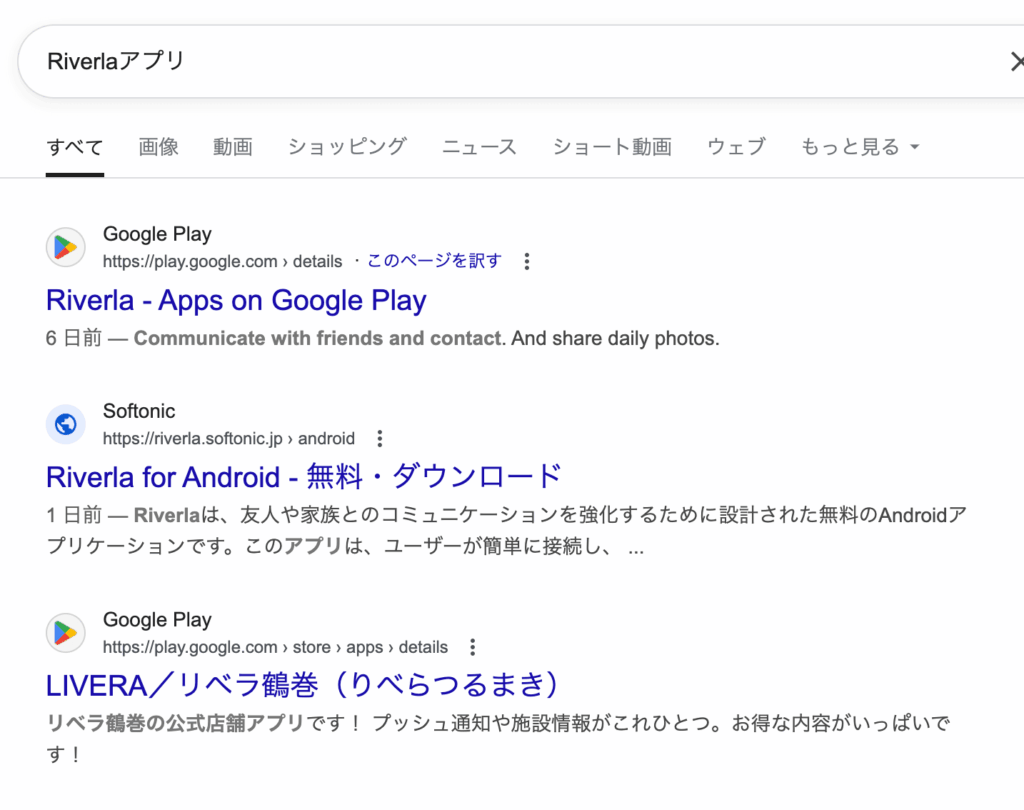
Task: Click the https://play.google.com › details URL
Action: pos(222,261)
